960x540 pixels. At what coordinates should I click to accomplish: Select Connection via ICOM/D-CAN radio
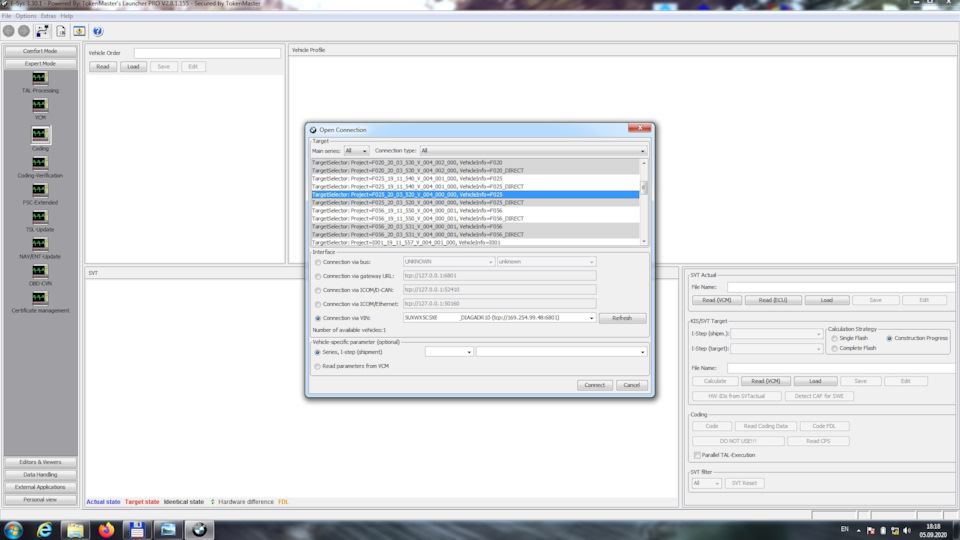coord(318,290)
